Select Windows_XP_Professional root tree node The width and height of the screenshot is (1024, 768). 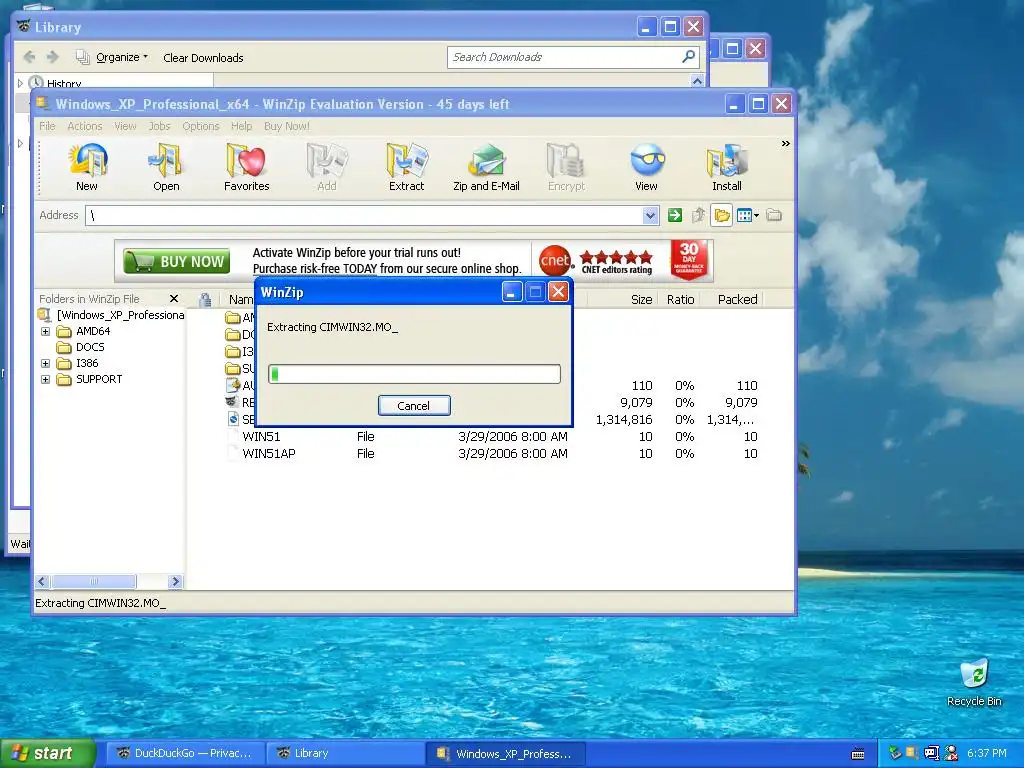(x=112, y=315)
